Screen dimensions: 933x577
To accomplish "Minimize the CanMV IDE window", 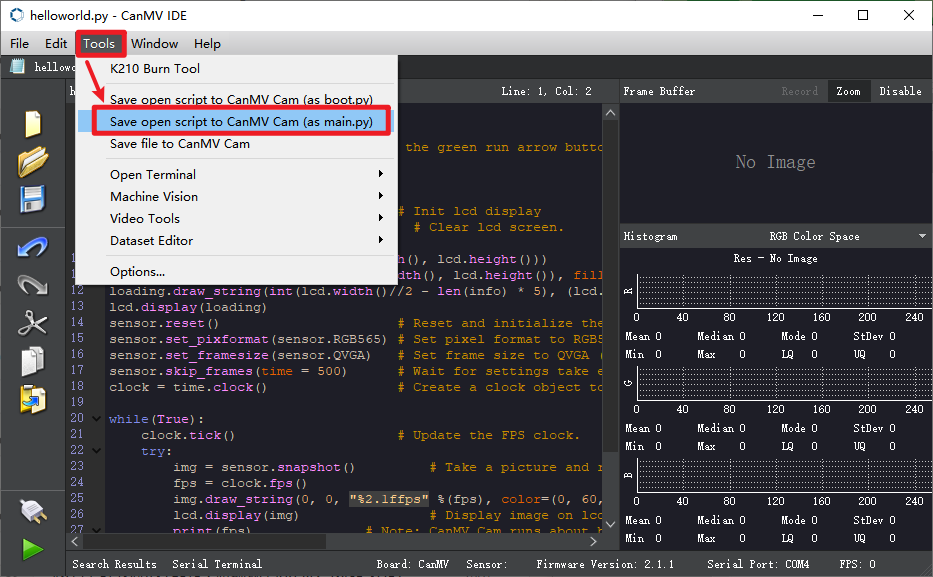I will pyautogui.click(x=818, y=15).
